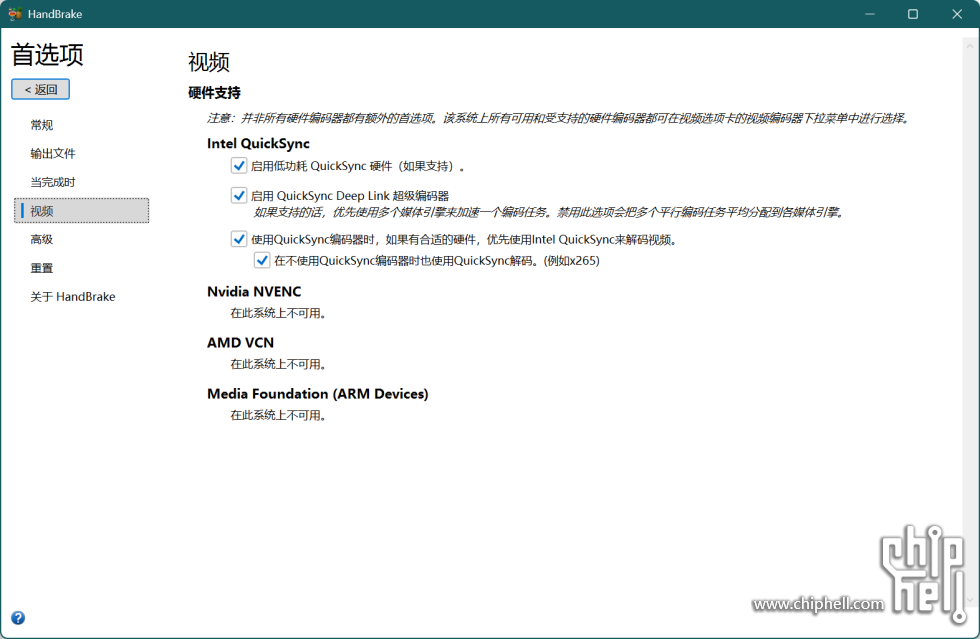Maximize the HandBrake window

(912, 14)
